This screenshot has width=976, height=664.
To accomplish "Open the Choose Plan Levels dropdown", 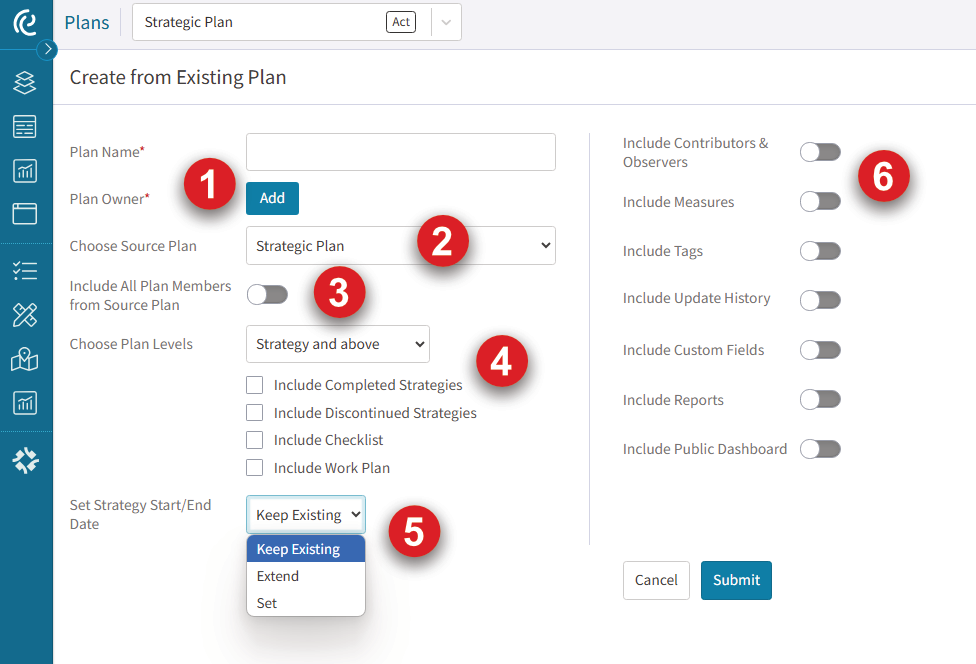I will [x=337, y=343].
